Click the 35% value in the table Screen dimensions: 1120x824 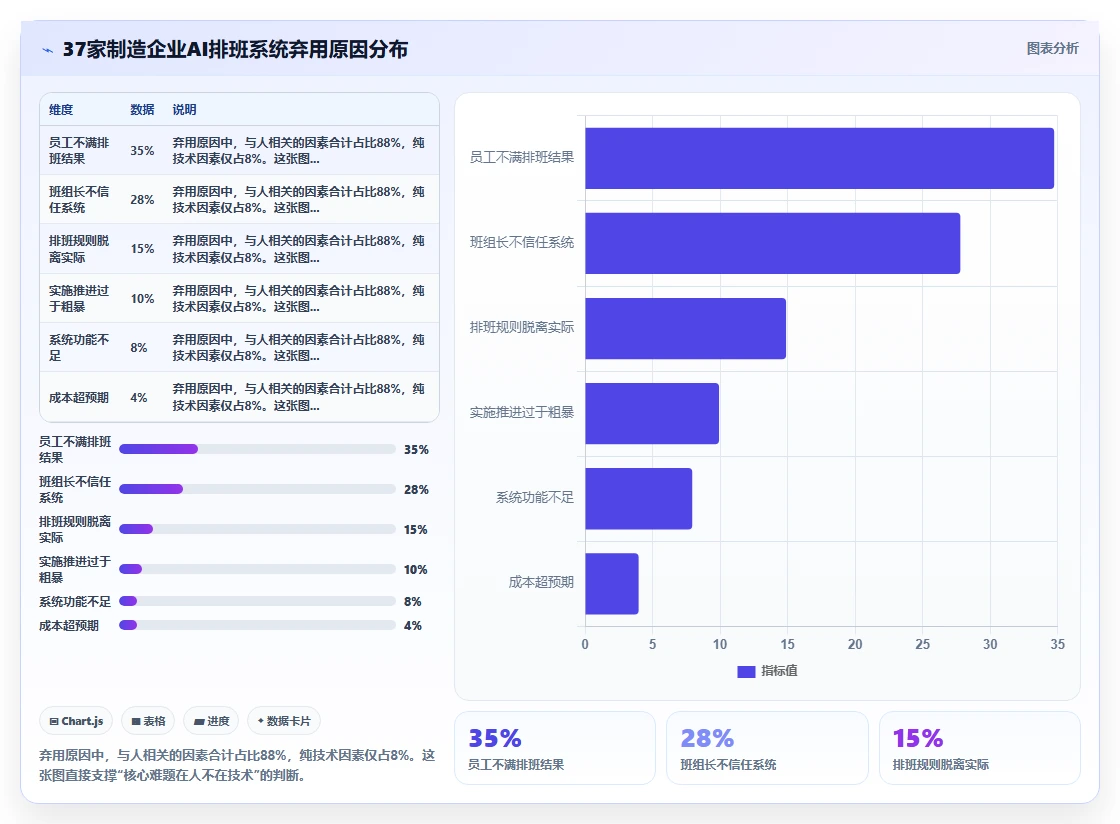tap(142, 151)
